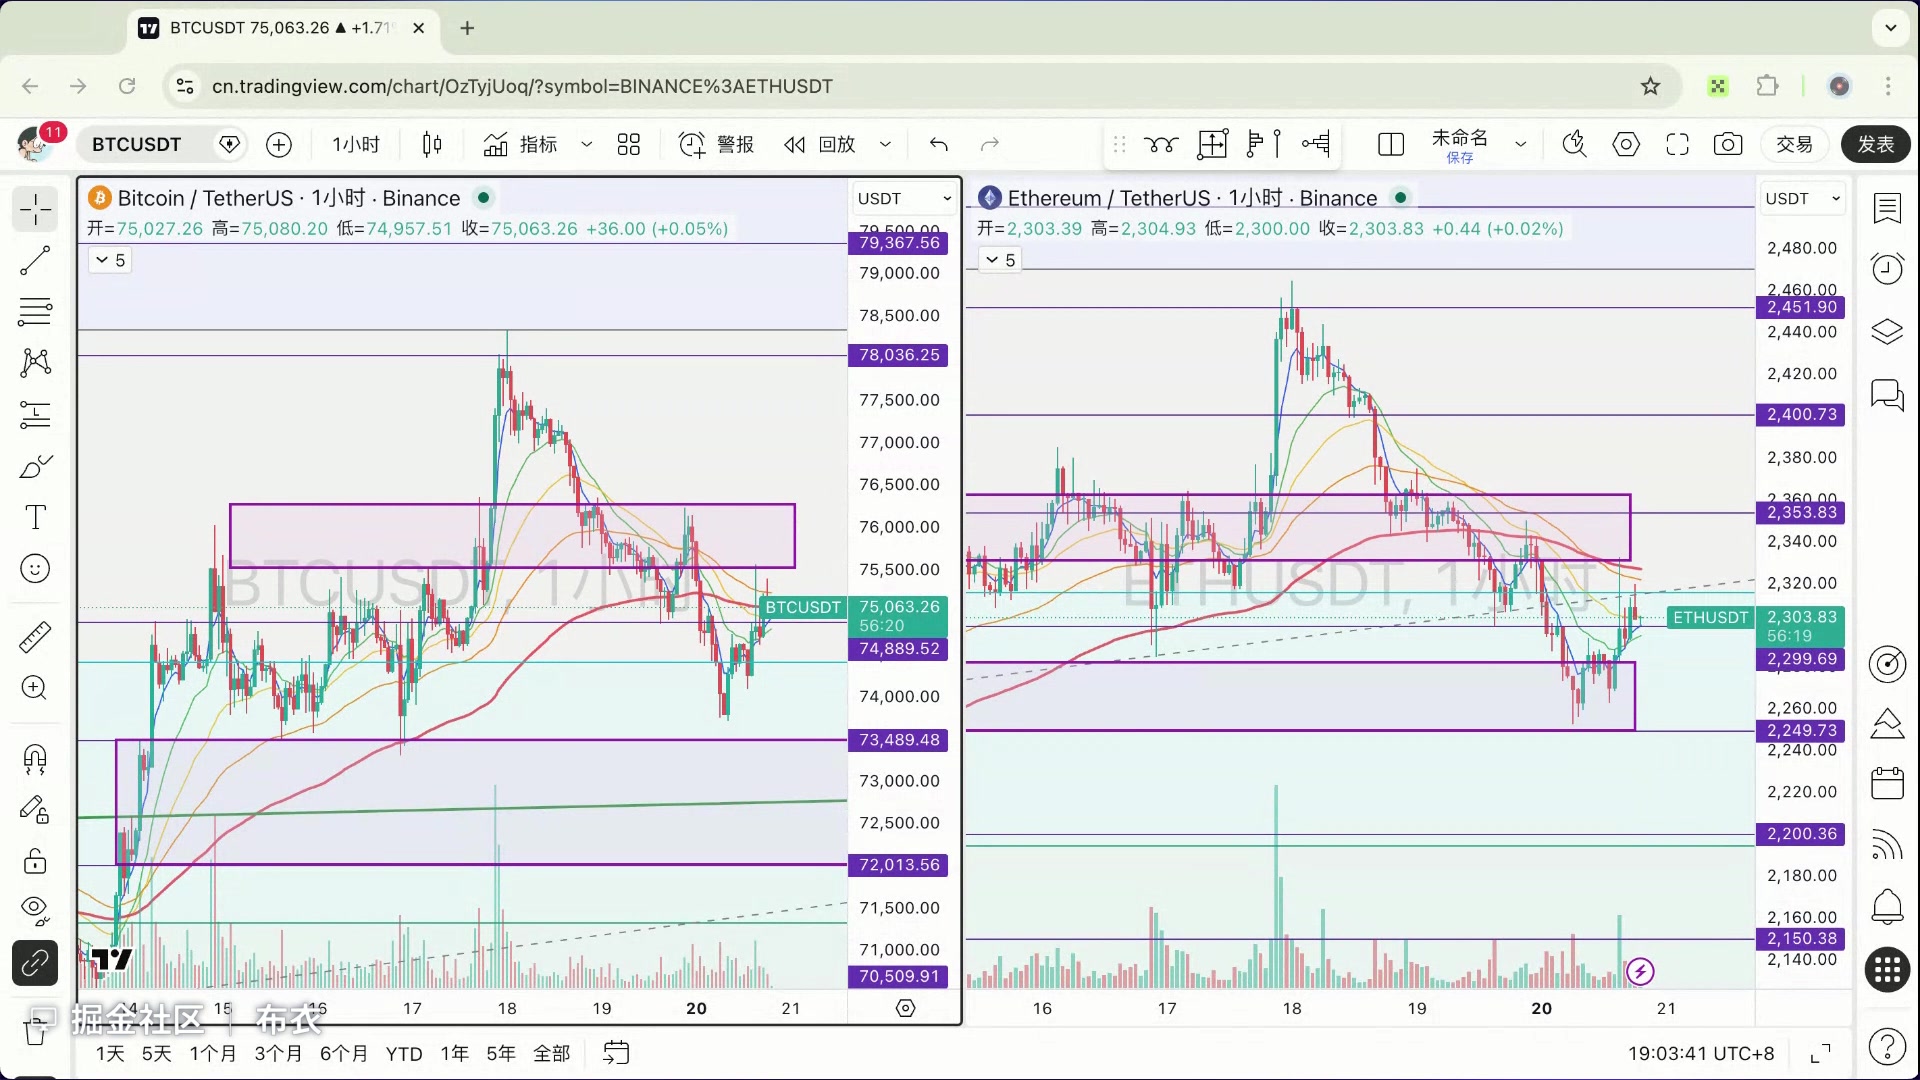This screenshot has width=1920, height=1080.
Task: Pick the ruler measurement tool
Action: coord(35,637)
